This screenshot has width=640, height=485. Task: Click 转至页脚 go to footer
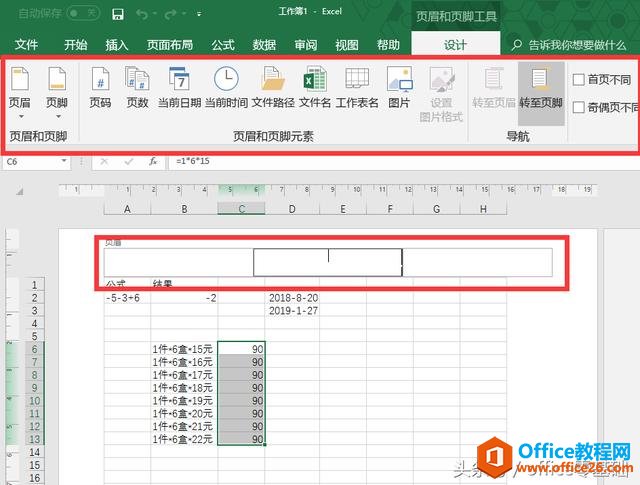(541, 93)
